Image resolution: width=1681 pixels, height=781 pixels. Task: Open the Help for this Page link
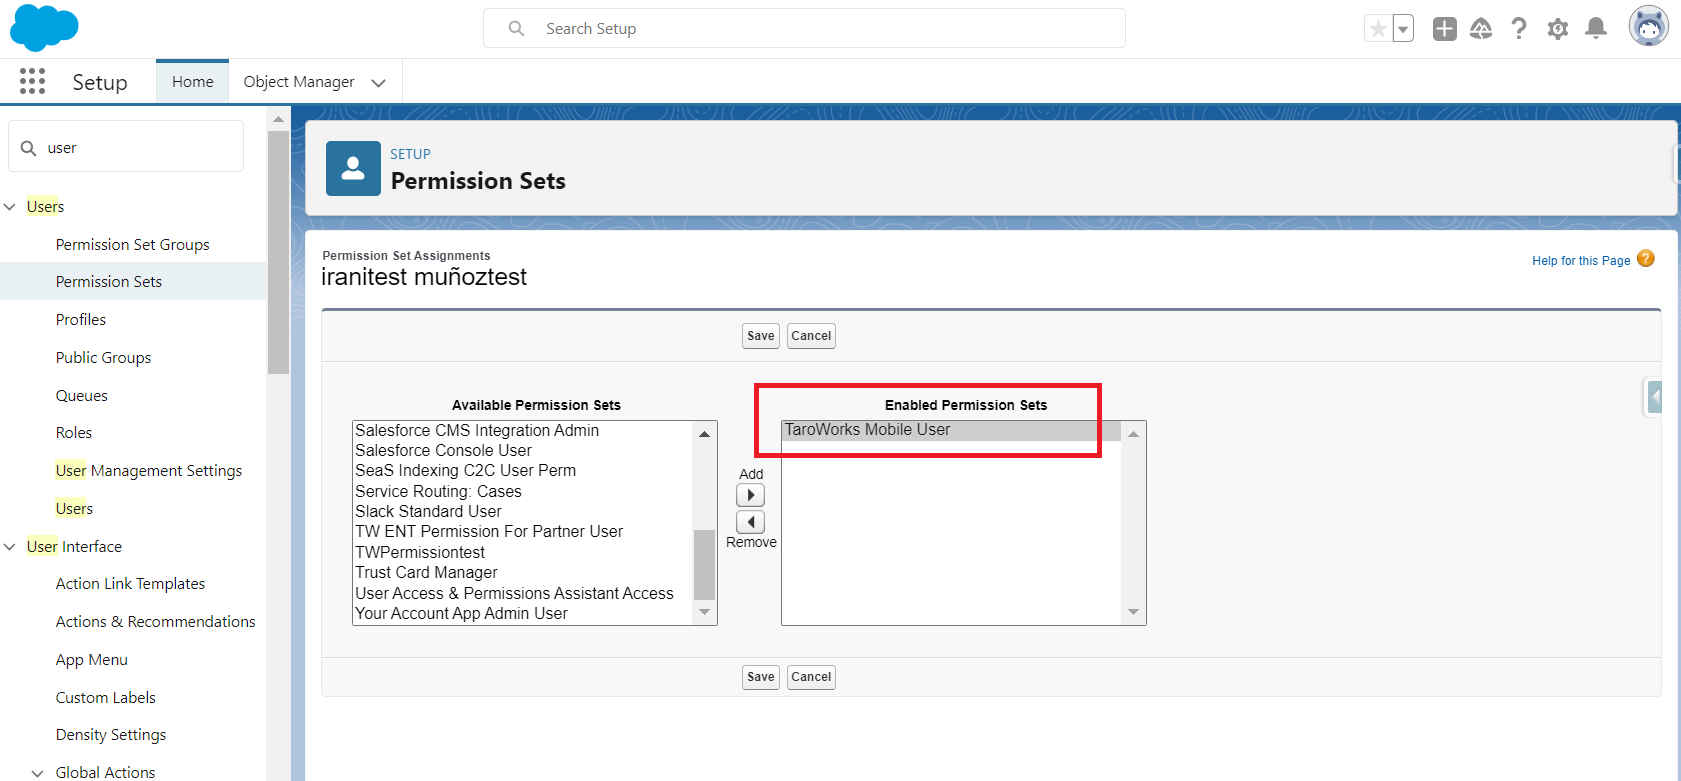pos(1581,261)
